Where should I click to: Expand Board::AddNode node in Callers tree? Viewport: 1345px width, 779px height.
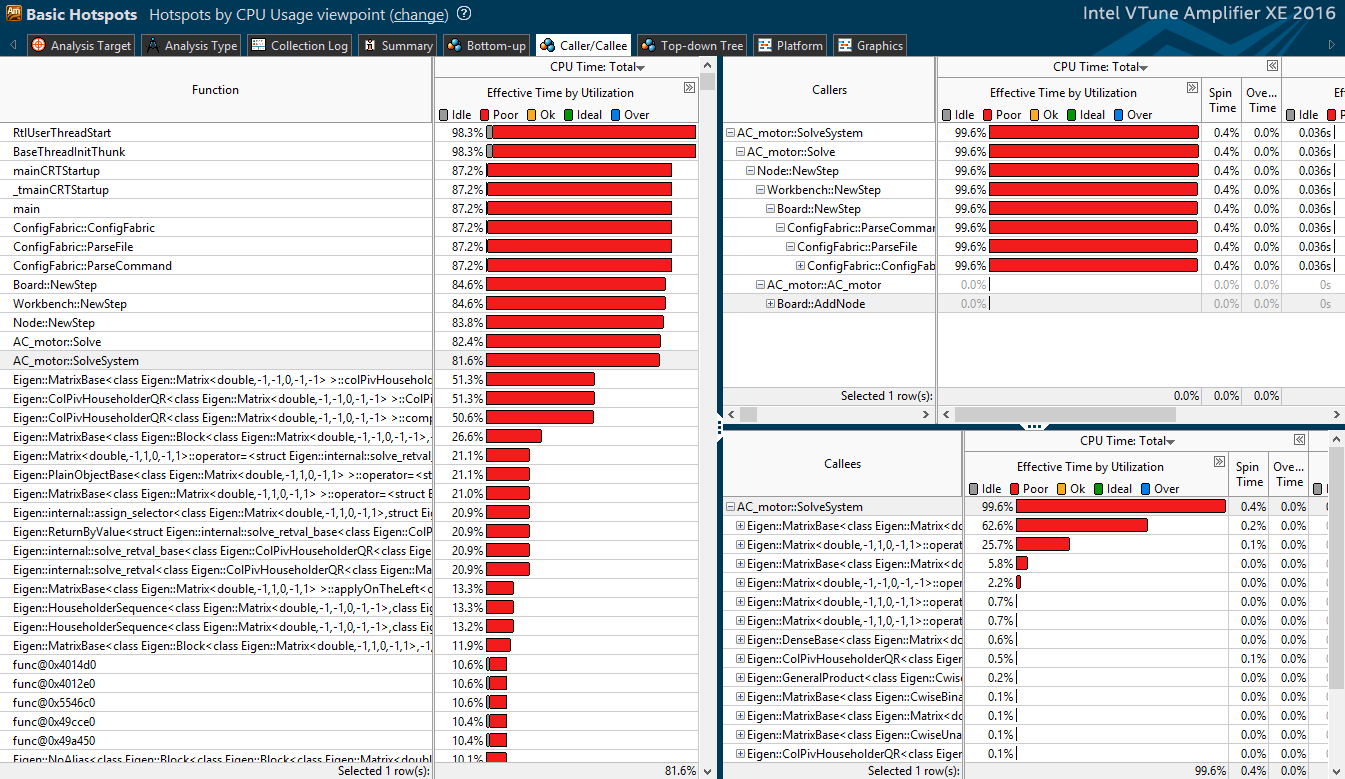click(x=770, y=304)
